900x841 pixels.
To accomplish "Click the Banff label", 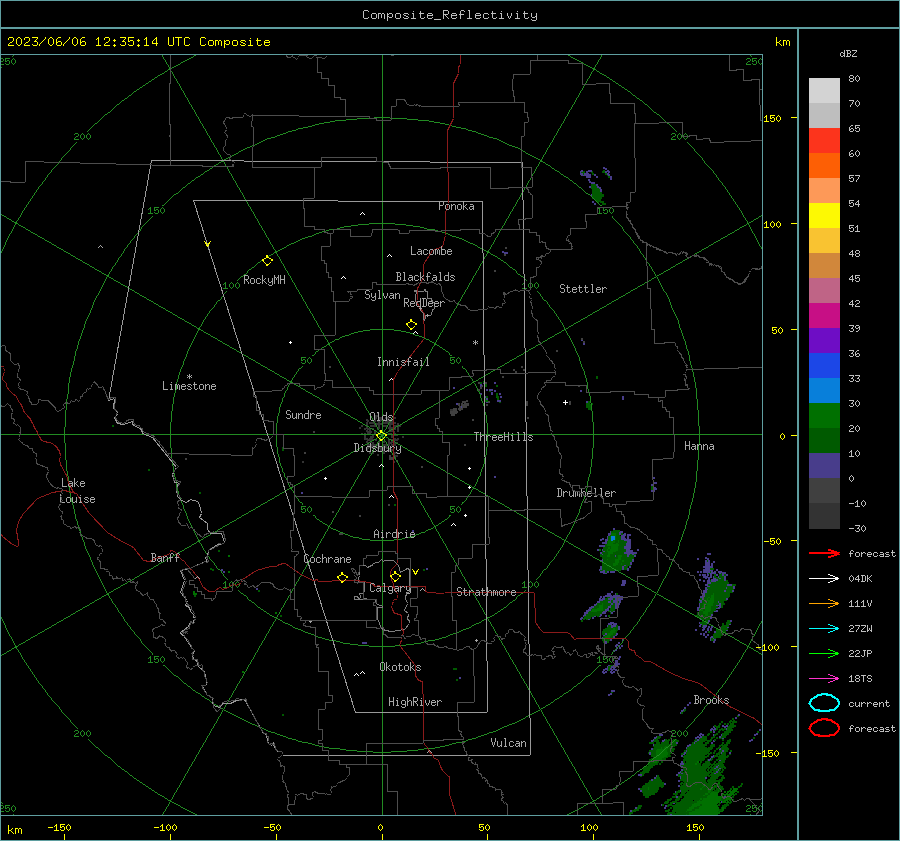I will coord(165,557).
